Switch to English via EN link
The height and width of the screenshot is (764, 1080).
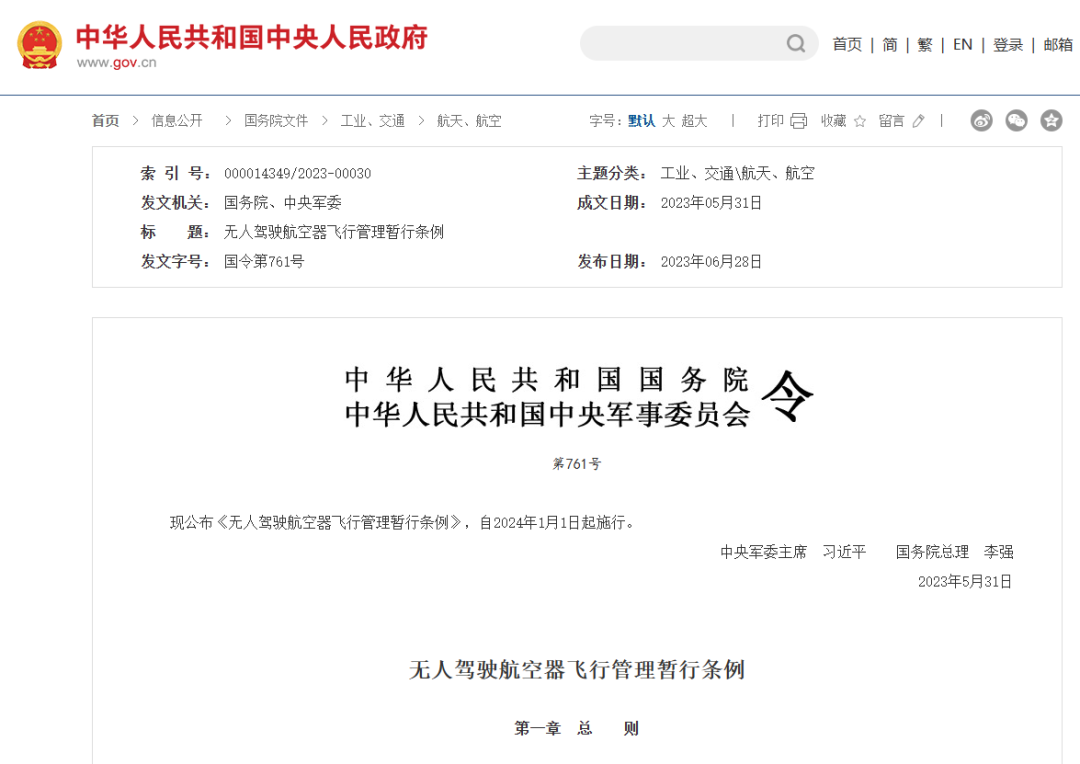962,45
